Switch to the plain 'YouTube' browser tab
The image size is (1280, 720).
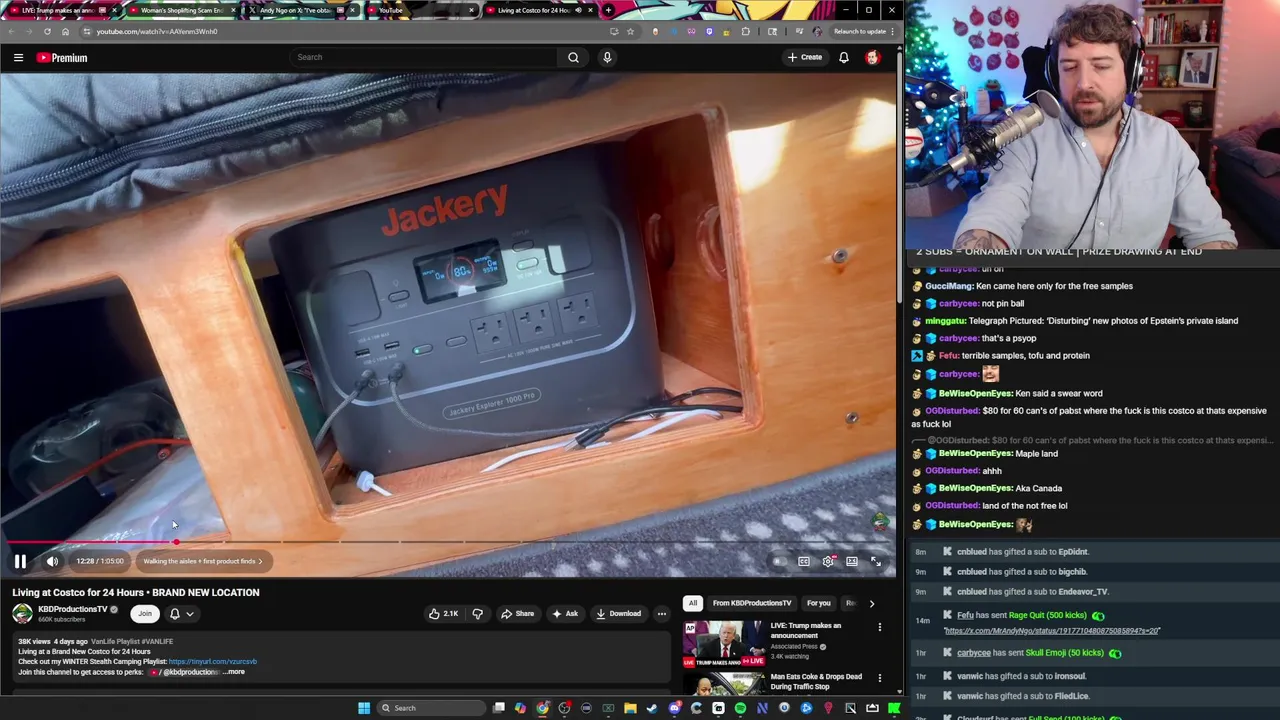420,10
